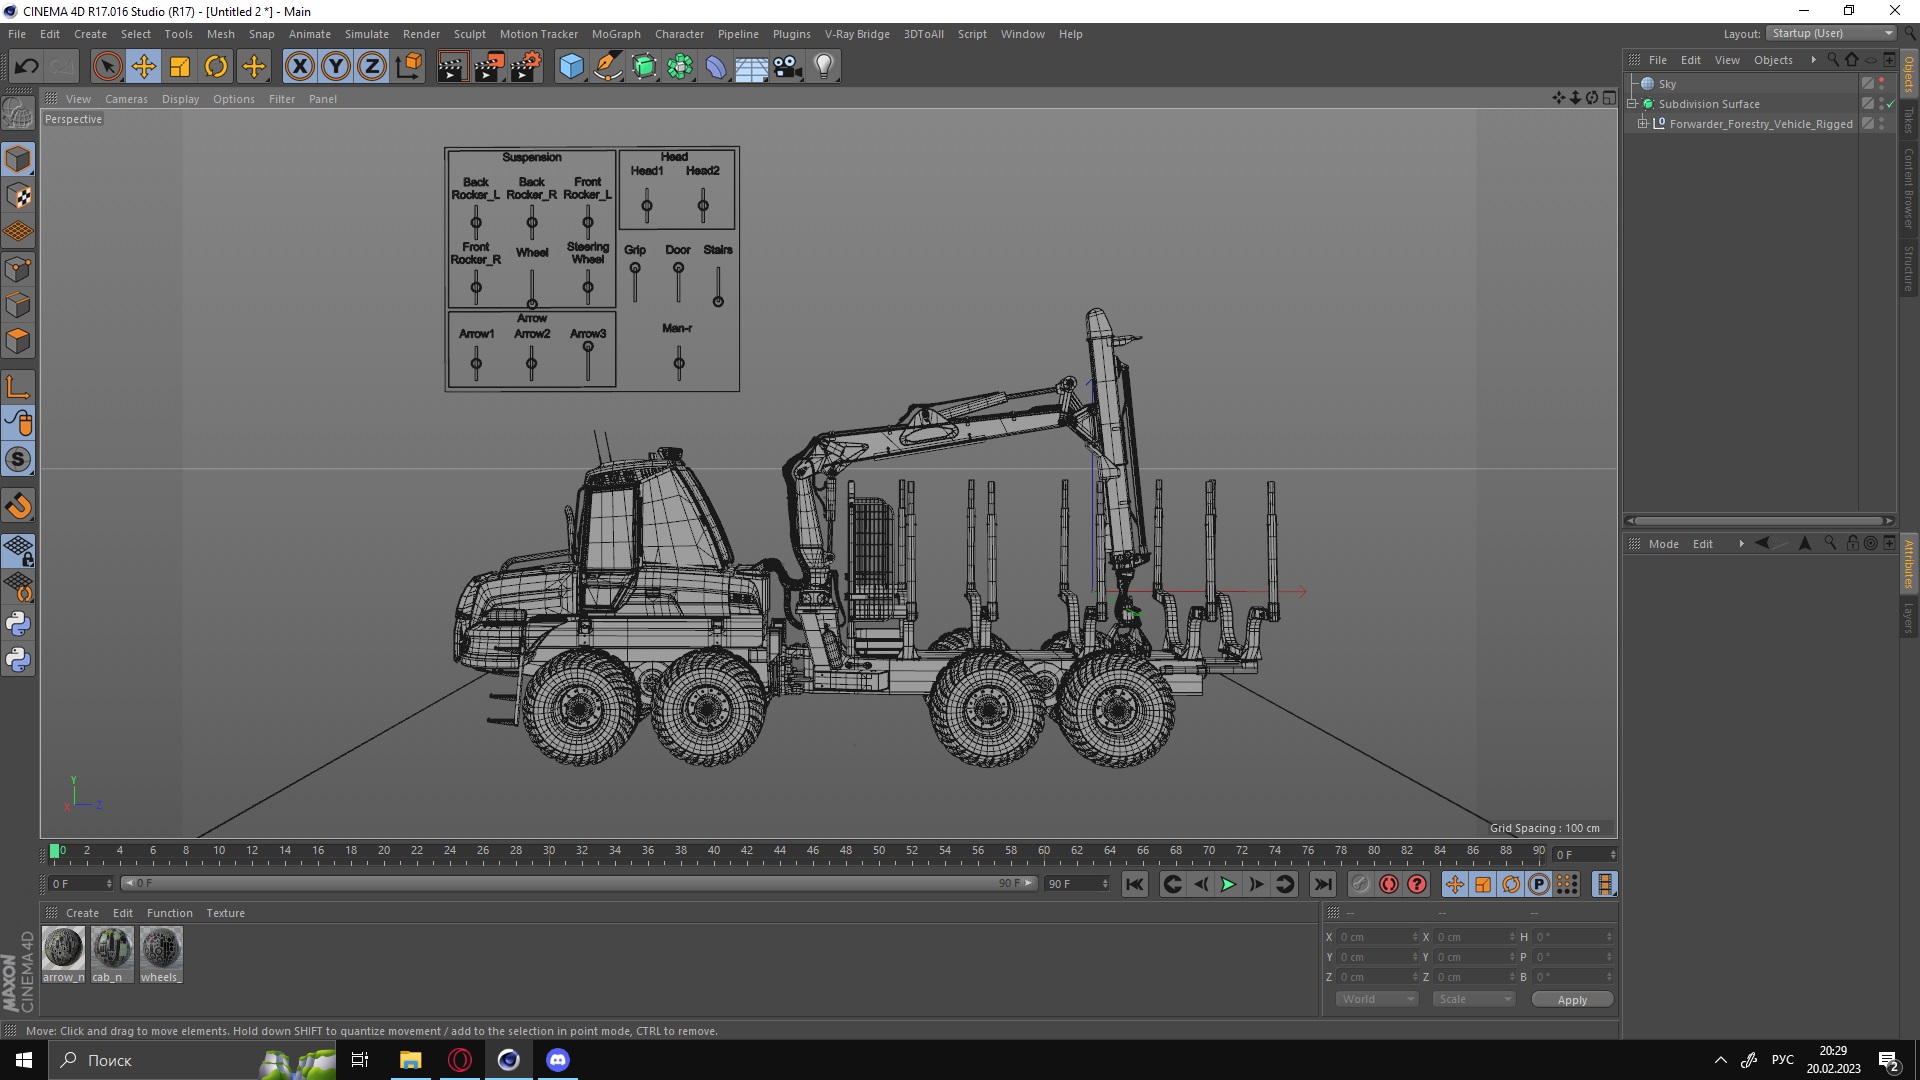Toggle the coordinate system icon
Viewport: 1920px width, 1080px height.
(408, 67)
